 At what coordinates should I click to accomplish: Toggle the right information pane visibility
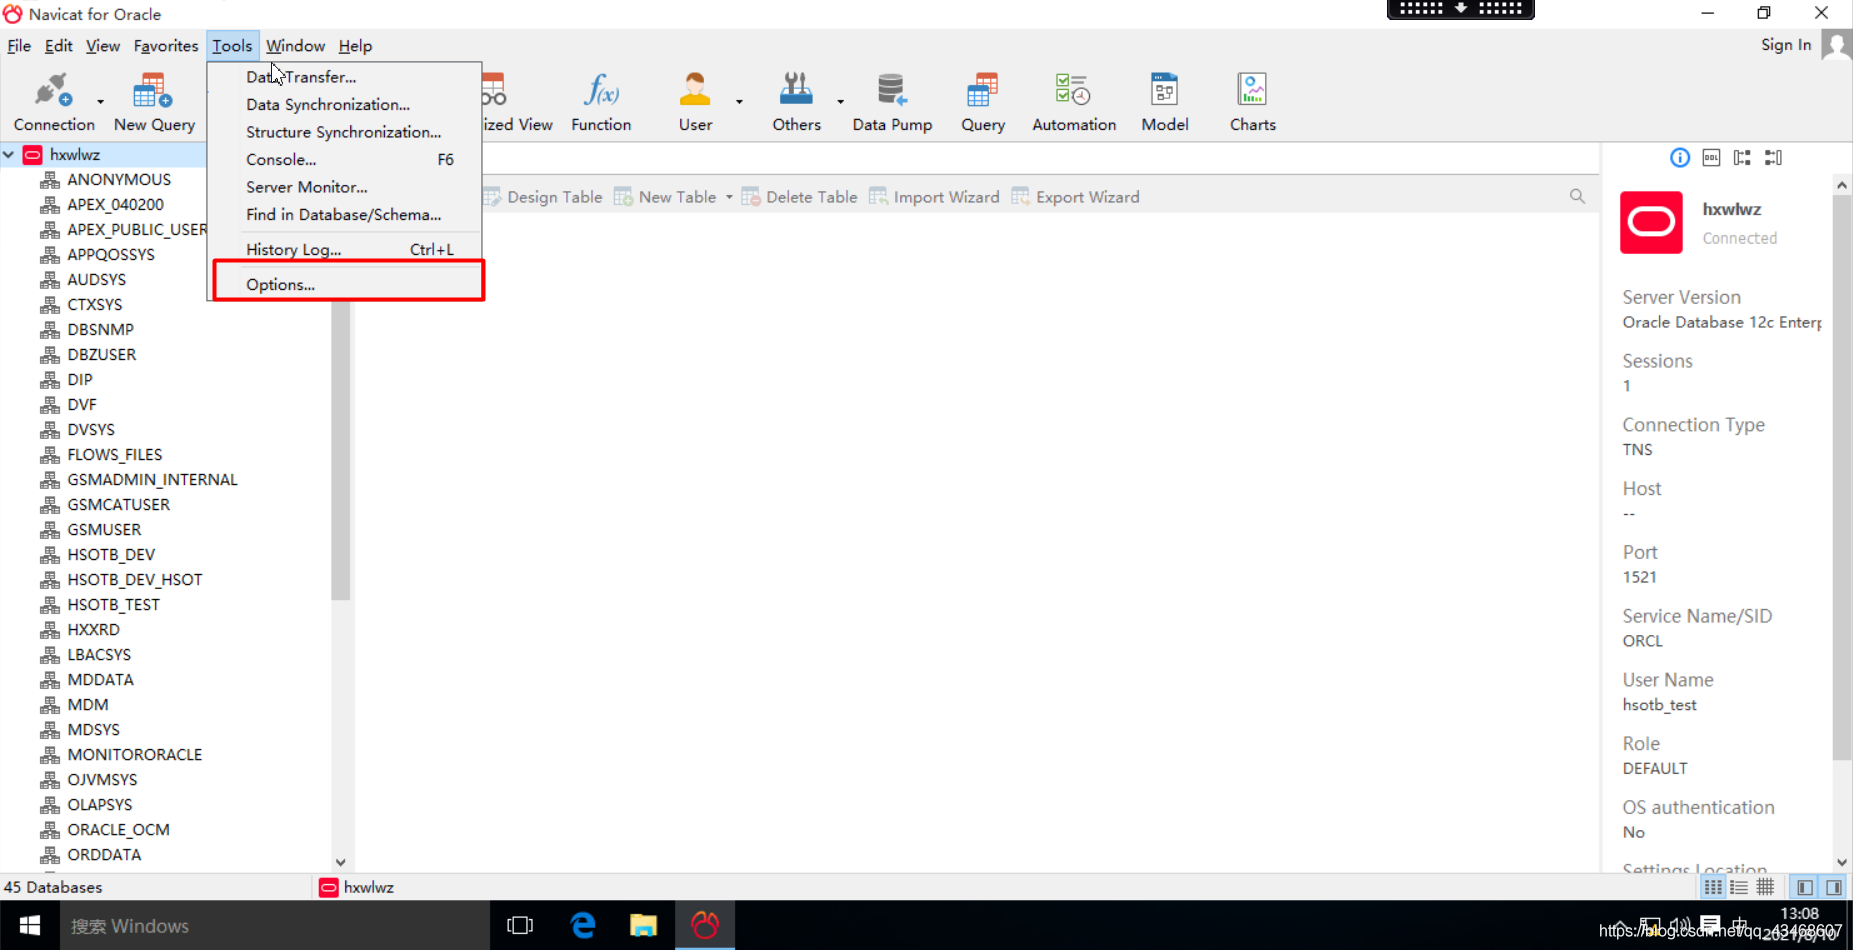click(x=1833, y=887)
